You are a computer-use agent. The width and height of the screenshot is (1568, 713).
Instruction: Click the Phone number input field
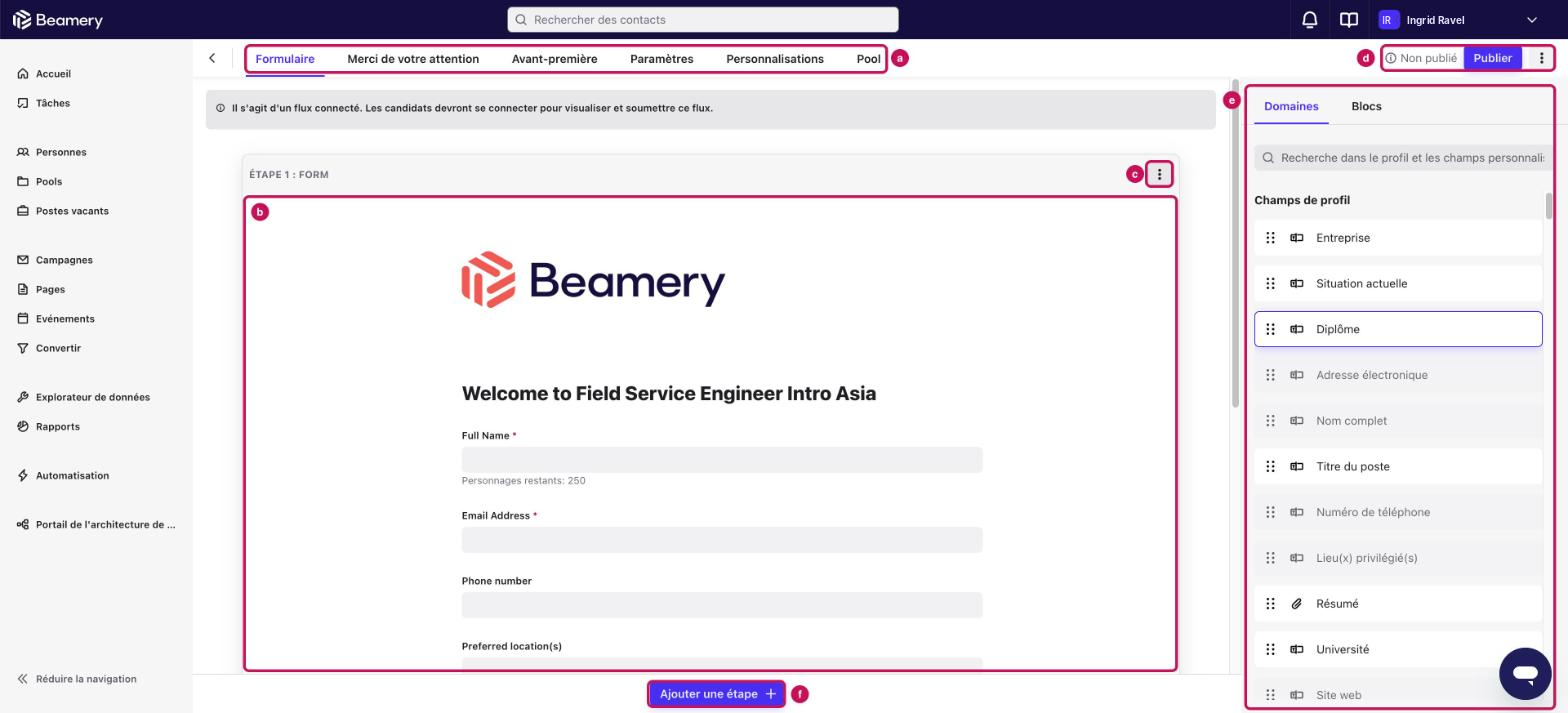coord(722,605)
